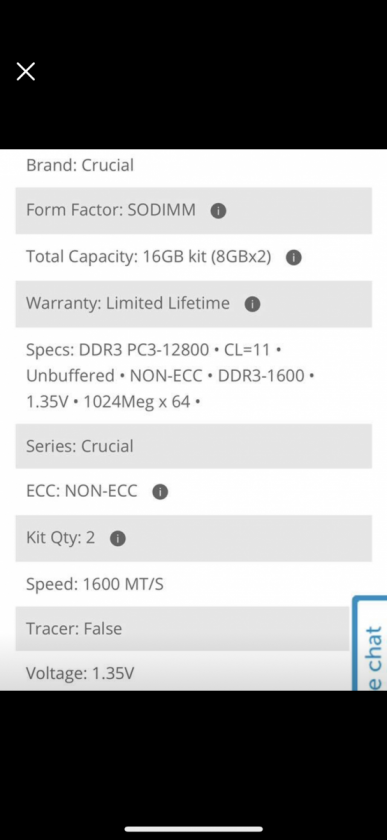The height and width of the screenshot is (840, 387).
Task: Tap the Form Factor: SODIMM text
Action: pyautogui.click(x=111, y=210)
